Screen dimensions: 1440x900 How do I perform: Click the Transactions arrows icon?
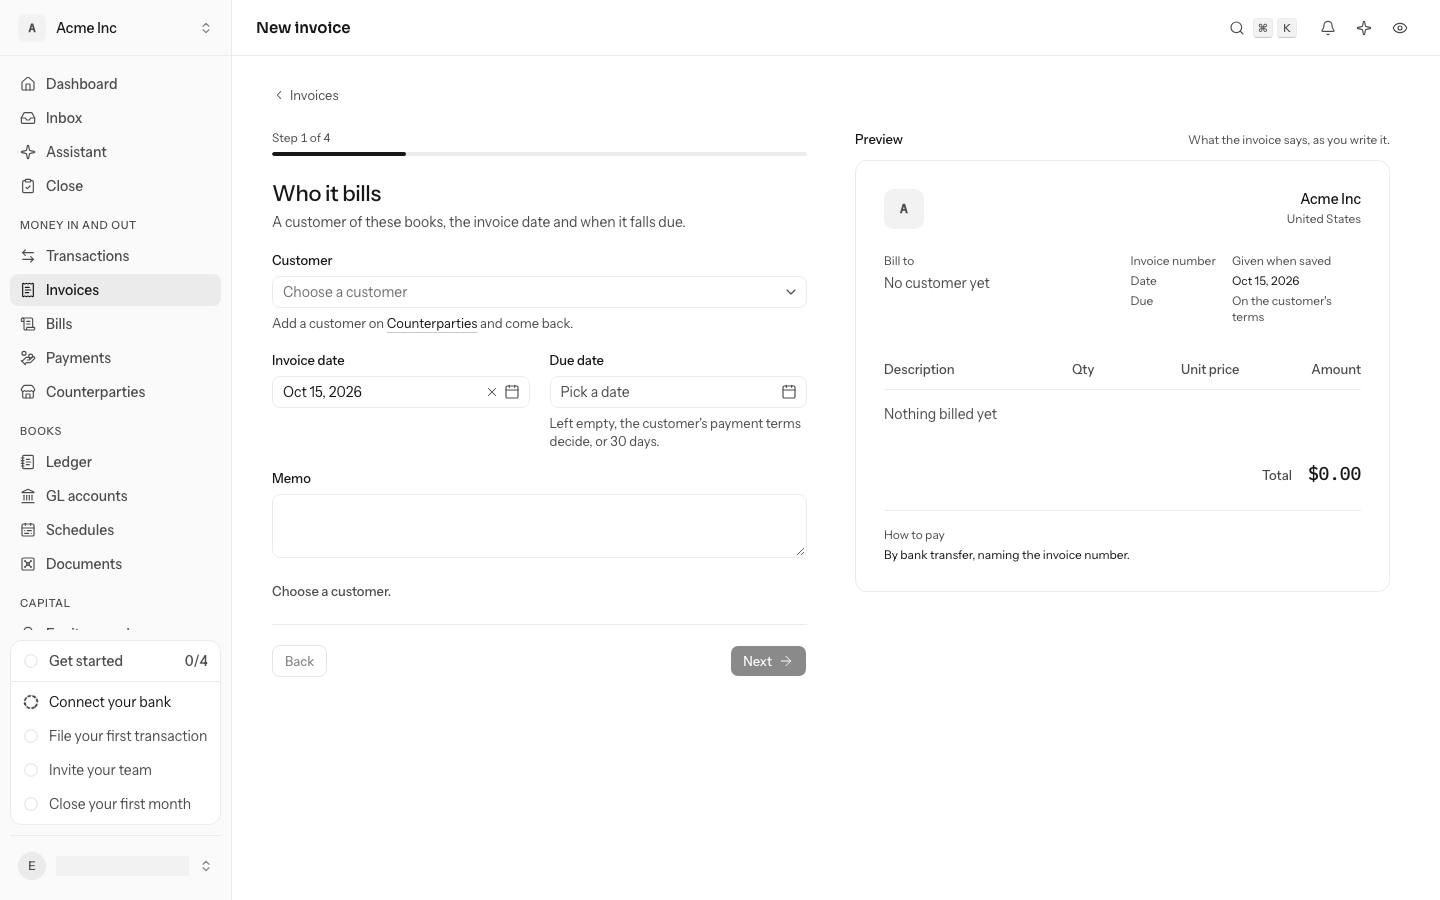[28, 256]
